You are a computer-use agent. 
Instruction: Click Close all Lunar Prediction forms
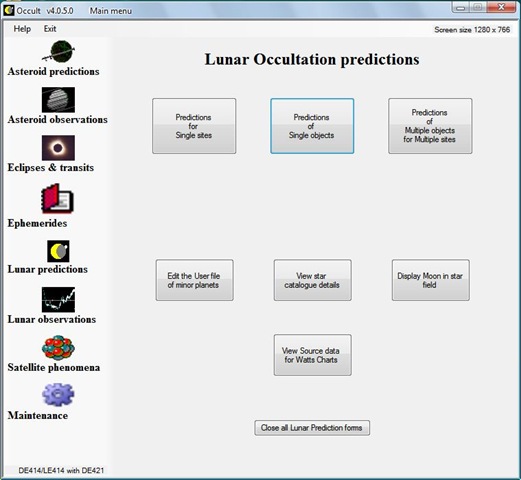pos(312,428)
